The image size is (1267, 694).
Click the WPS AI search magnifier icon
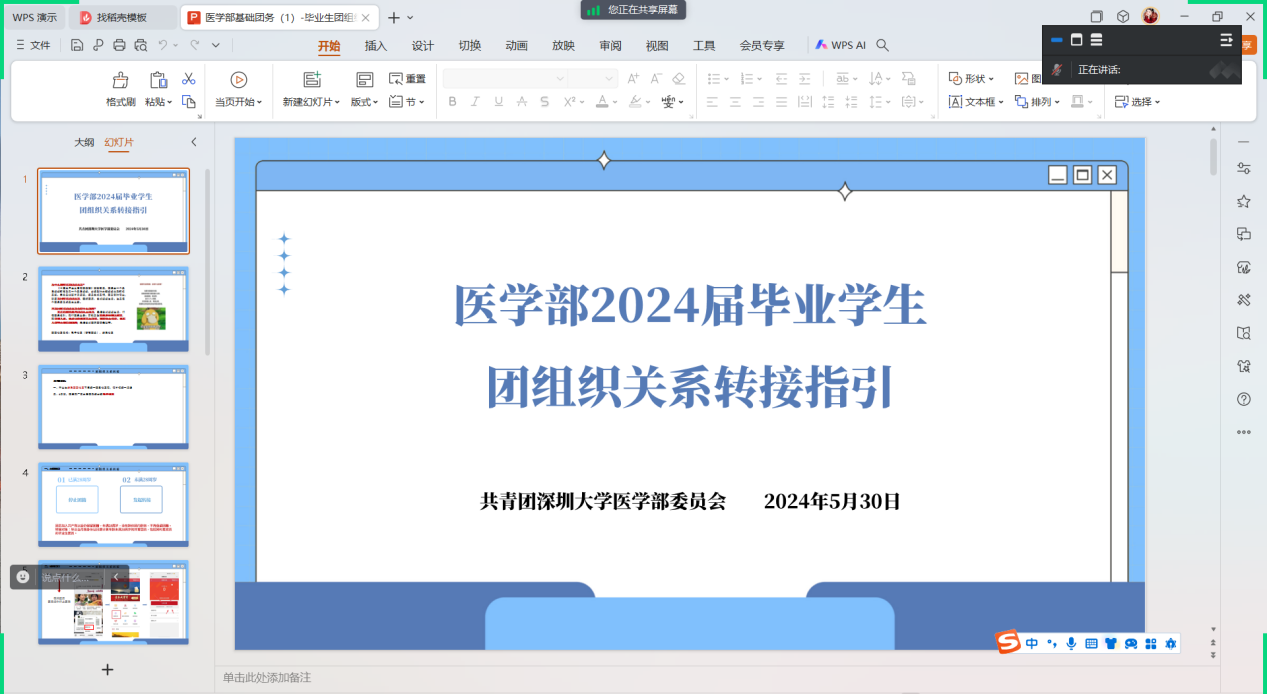882,45
